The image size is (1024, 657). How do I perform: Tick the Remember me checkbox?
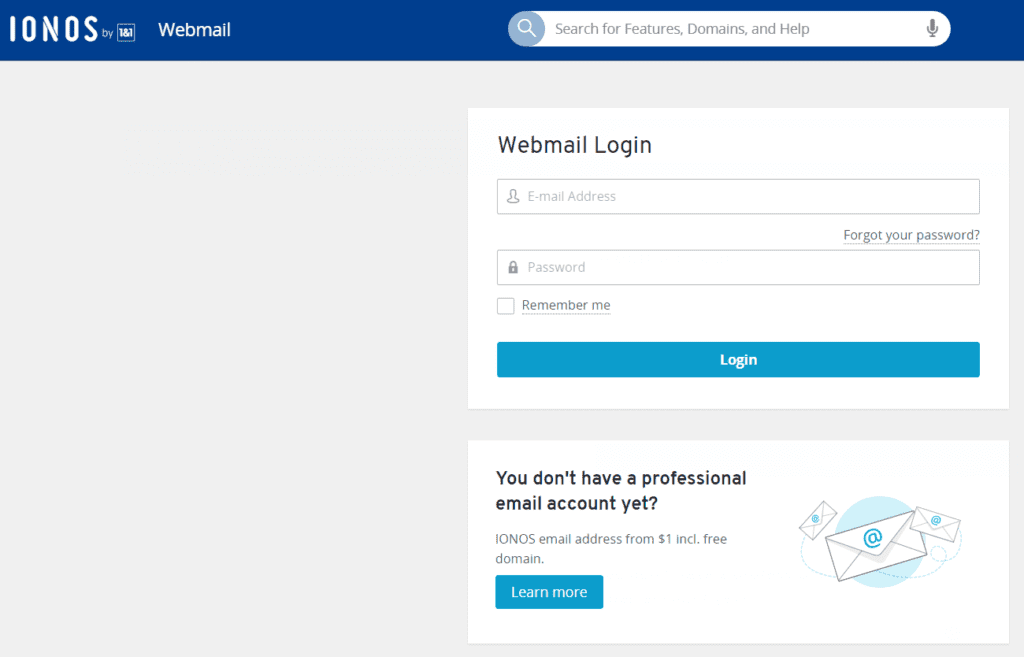[505, 306]
